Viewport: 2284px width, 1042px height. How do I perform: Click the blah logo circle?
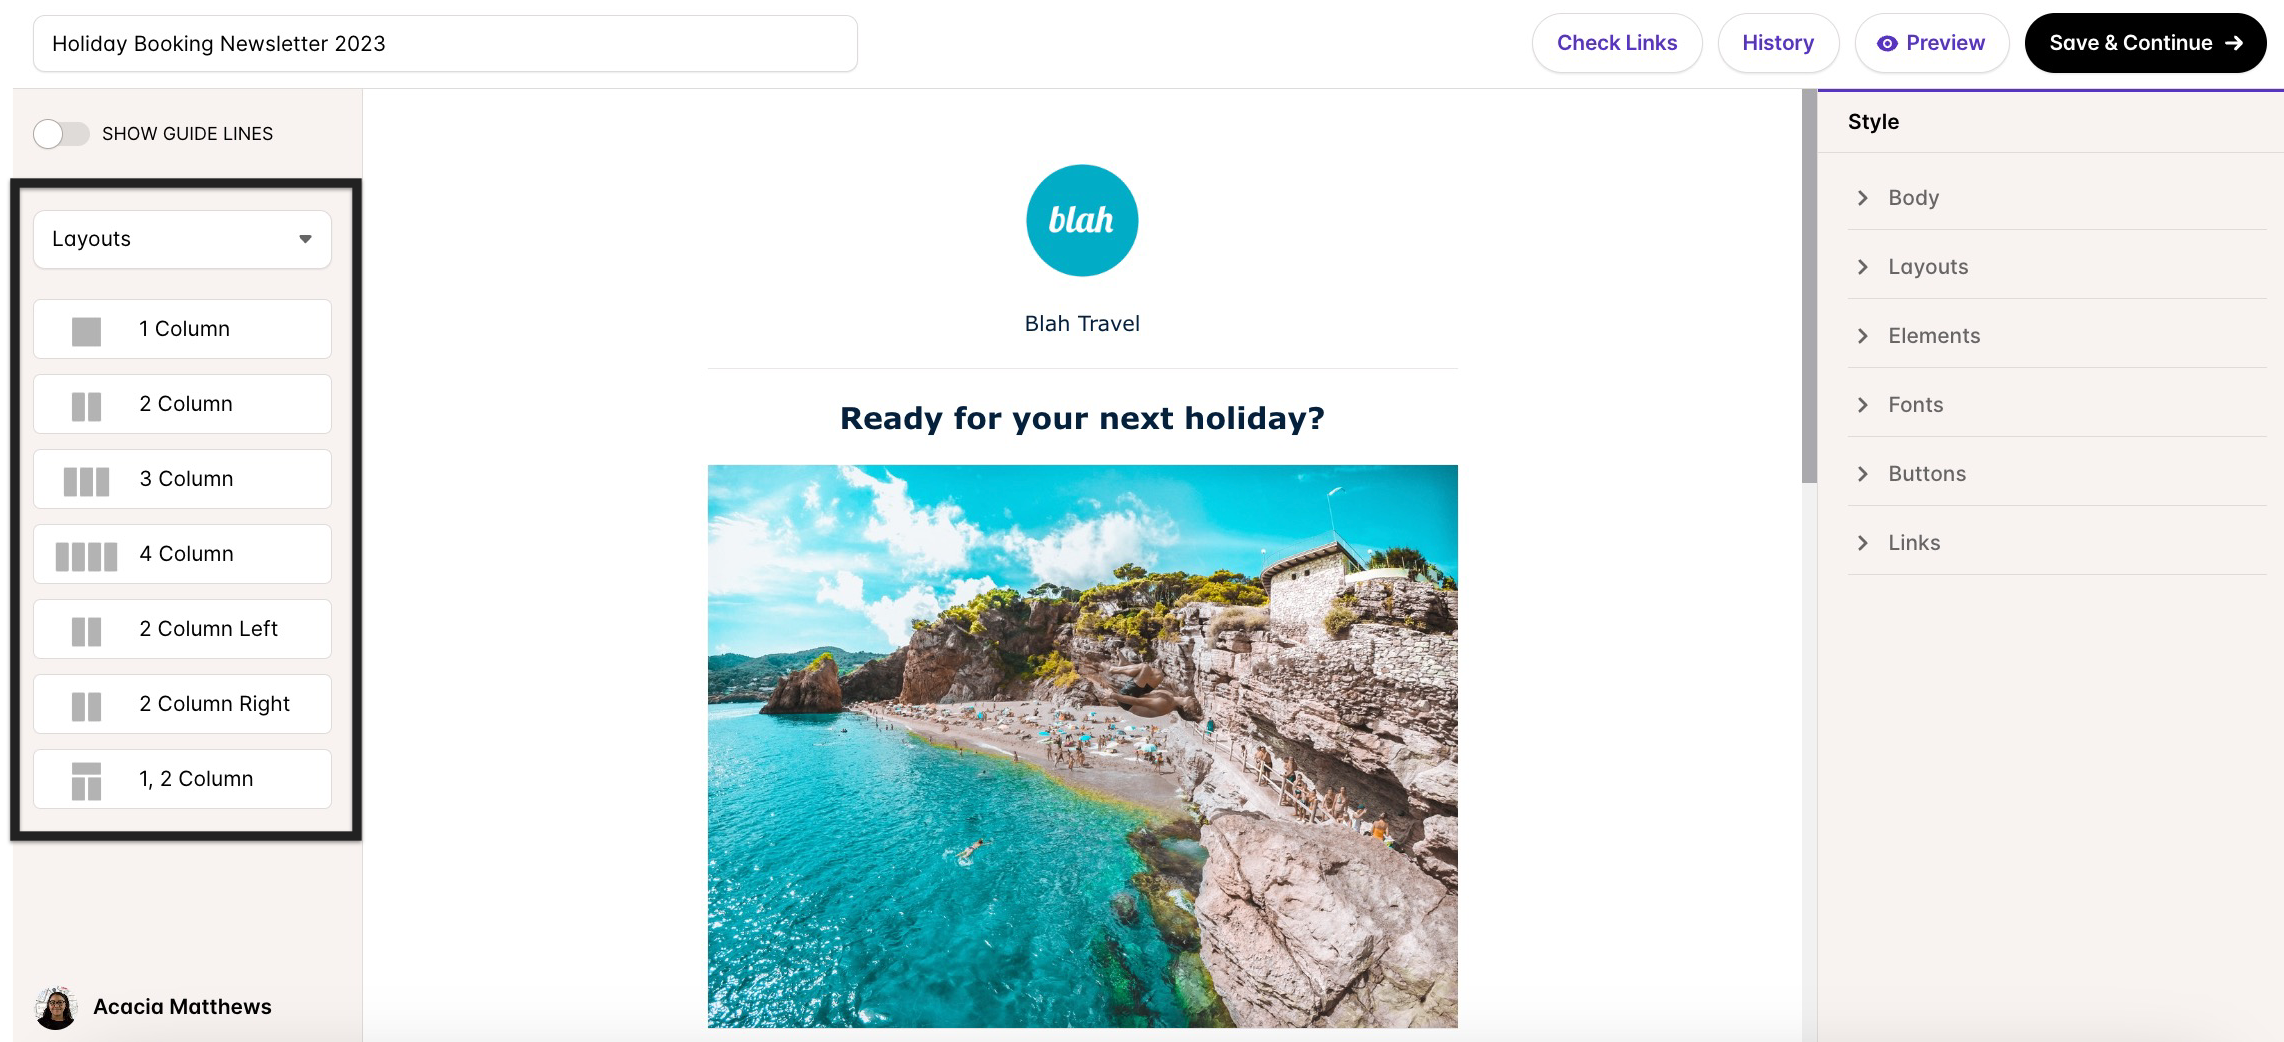1082,220
